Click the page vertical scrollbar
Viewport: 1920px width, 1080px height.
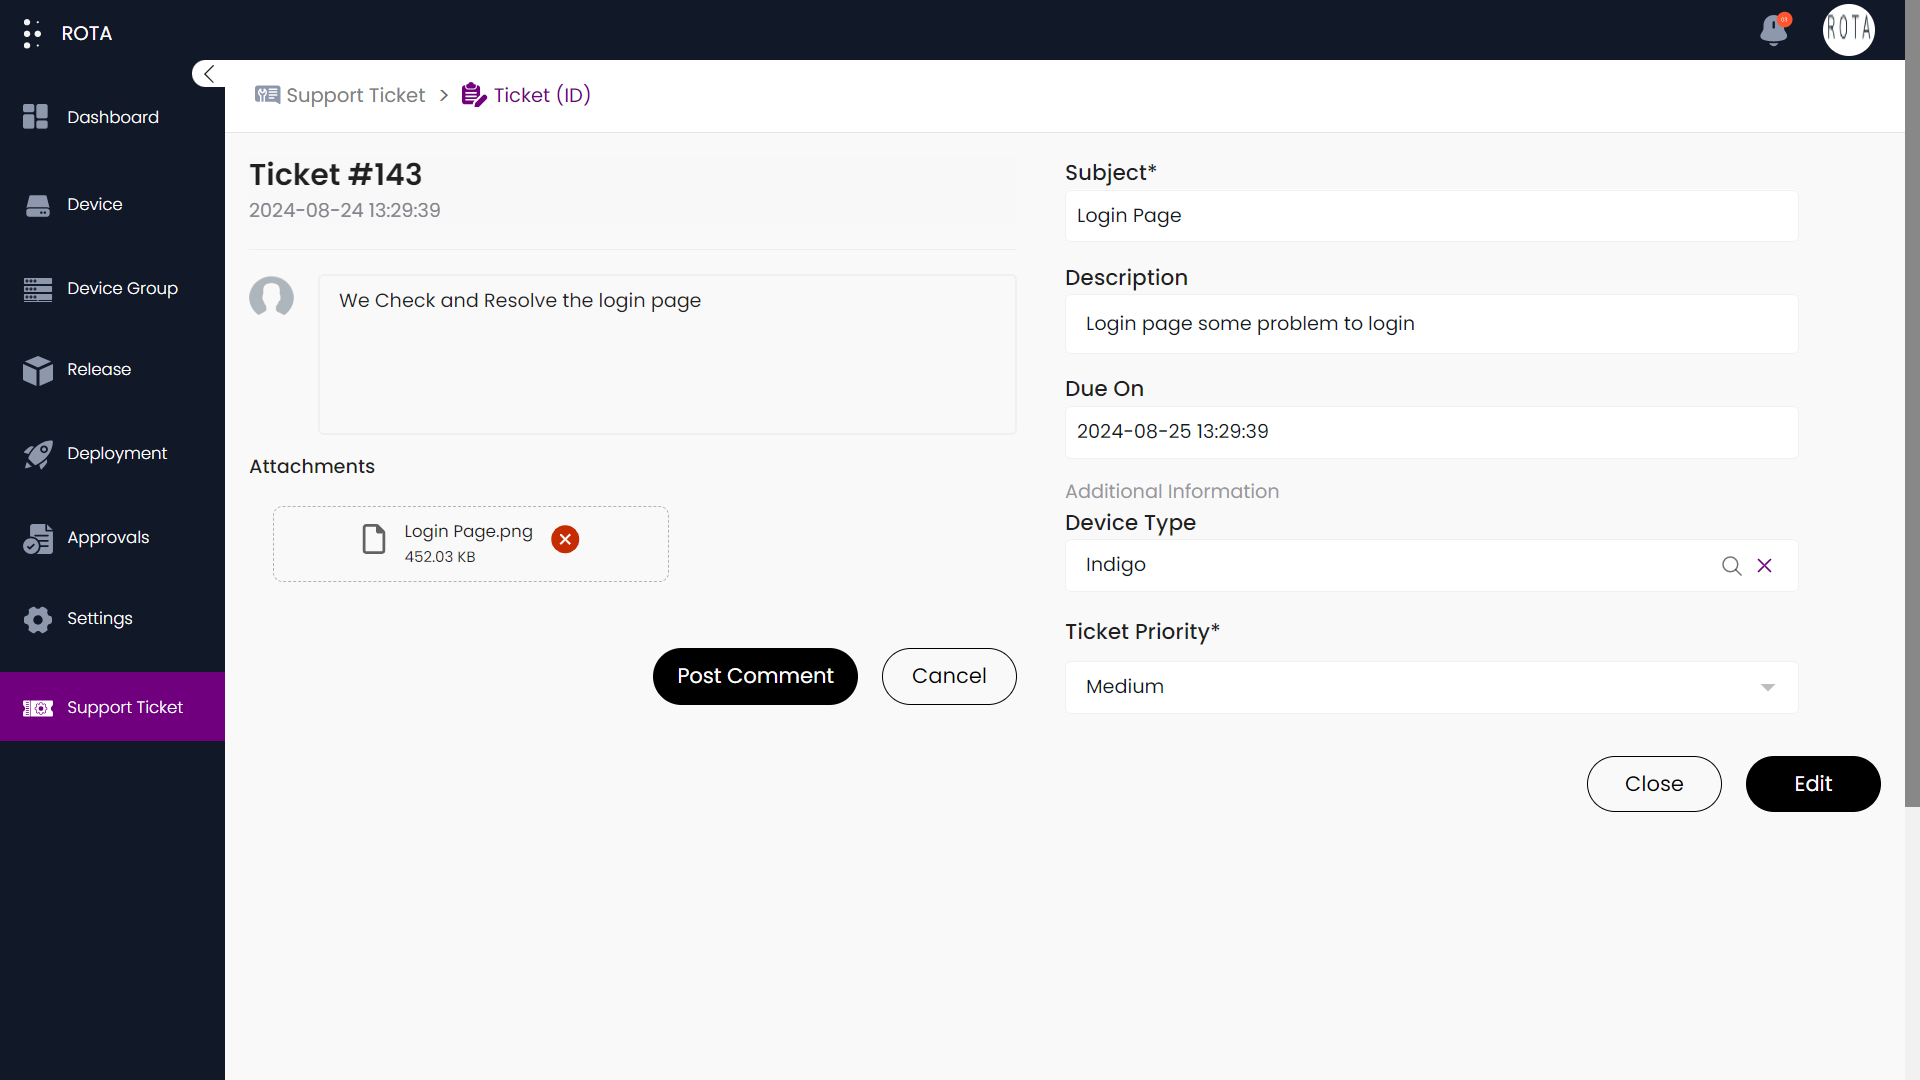1912,403
